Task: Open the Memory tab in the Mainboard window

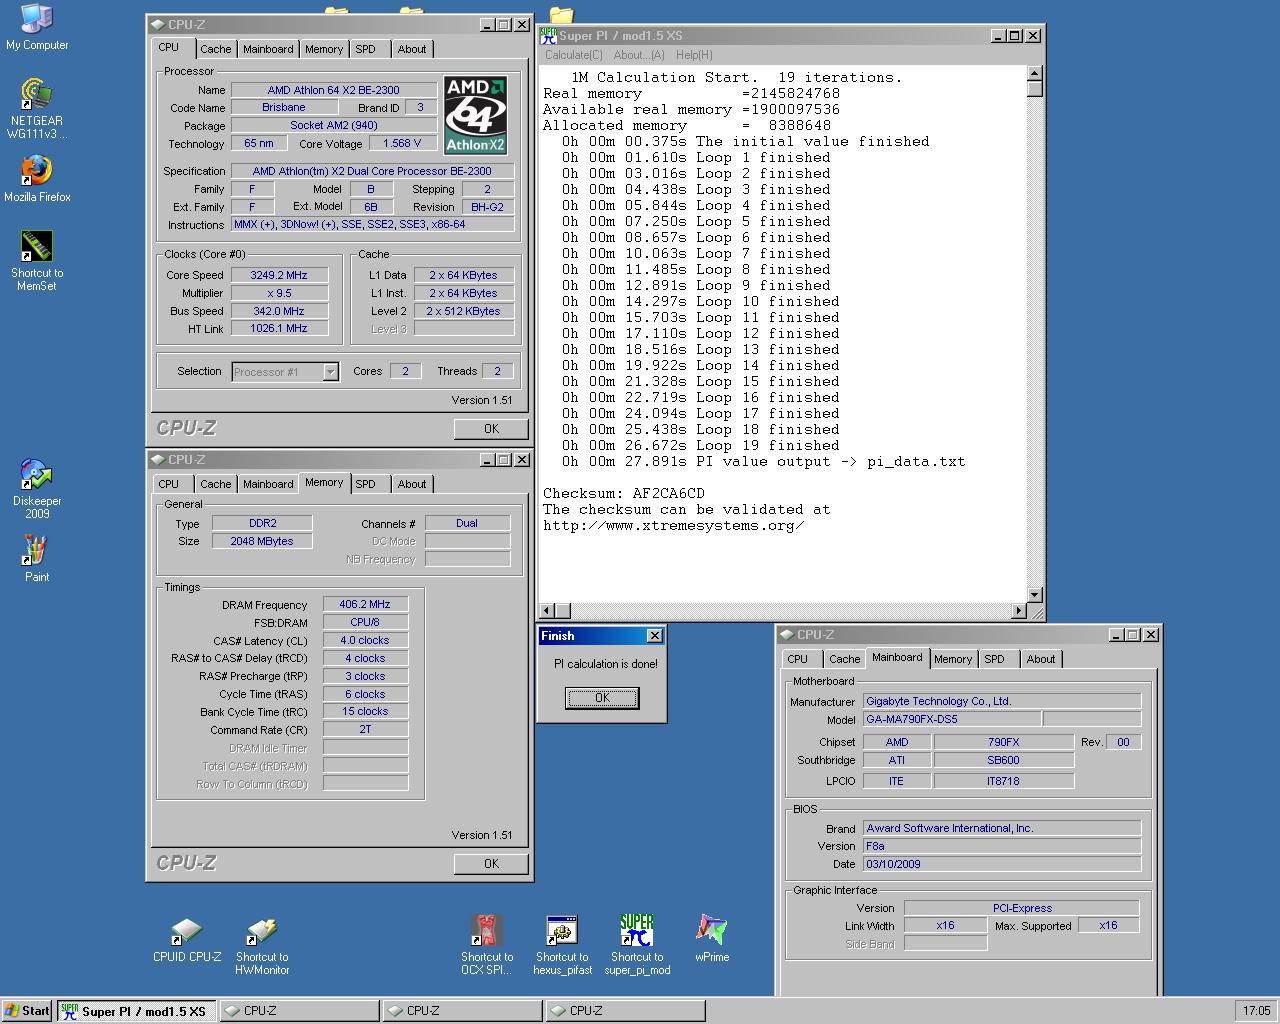Action: pyautogui.click(x=953, y=659)
